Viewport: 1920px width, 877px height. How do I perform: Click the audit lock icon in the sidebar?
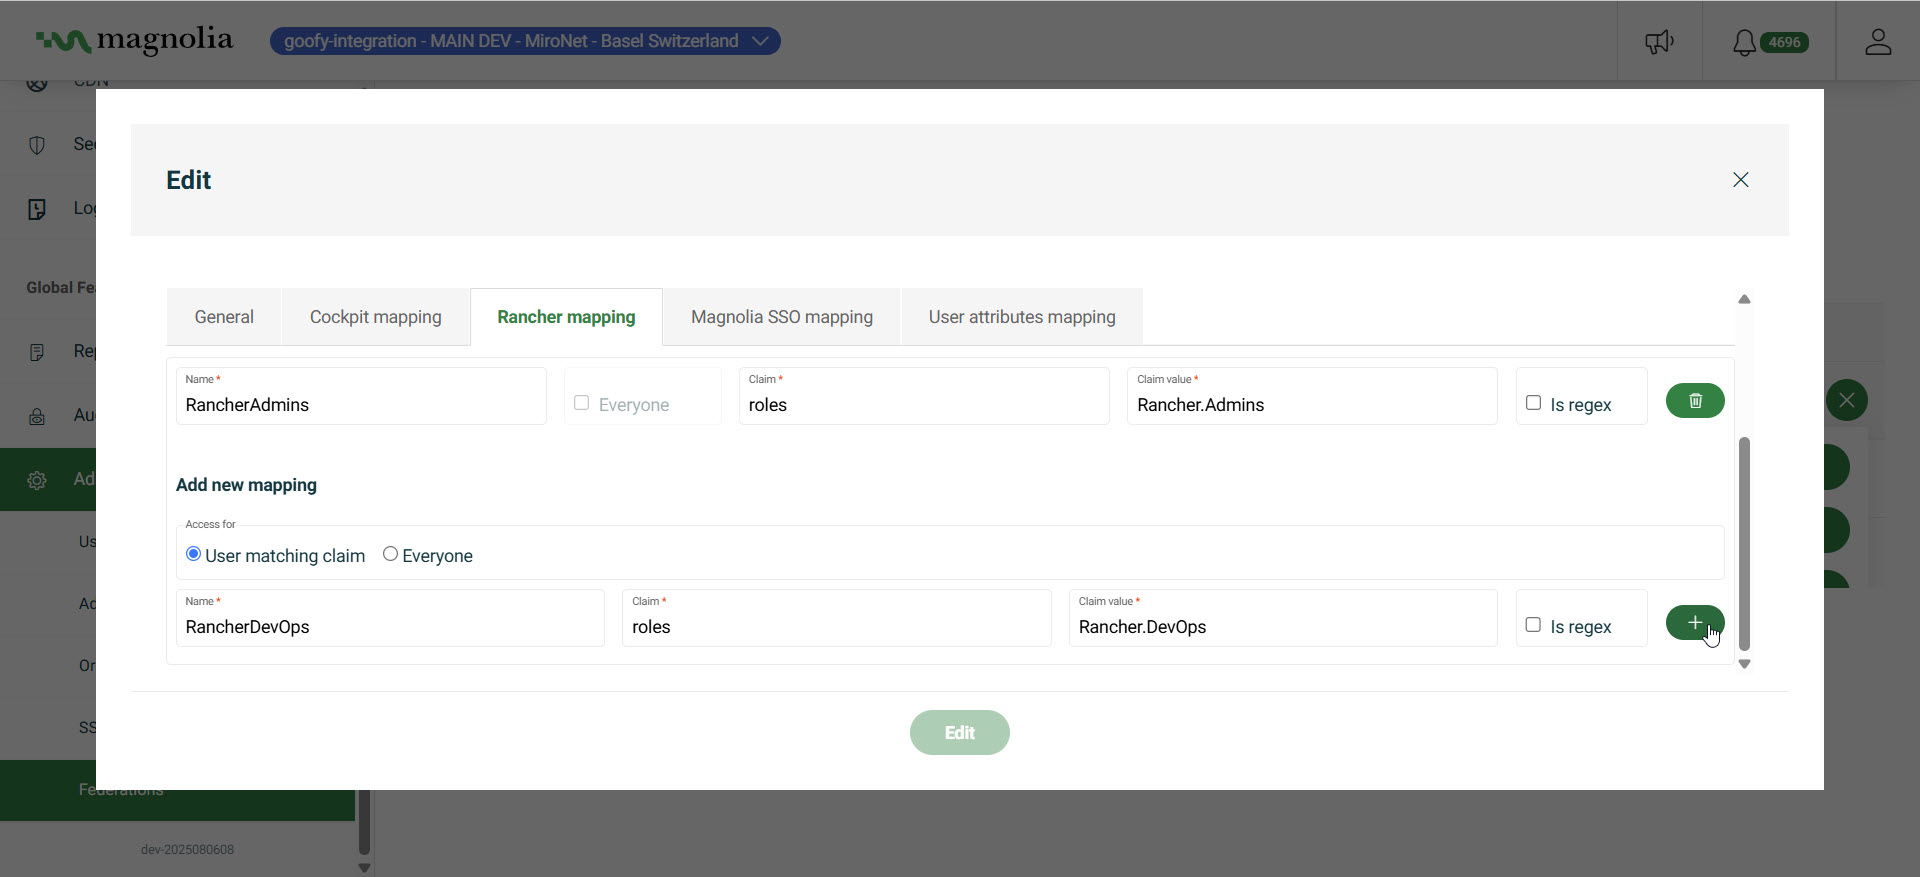point(37,416)
